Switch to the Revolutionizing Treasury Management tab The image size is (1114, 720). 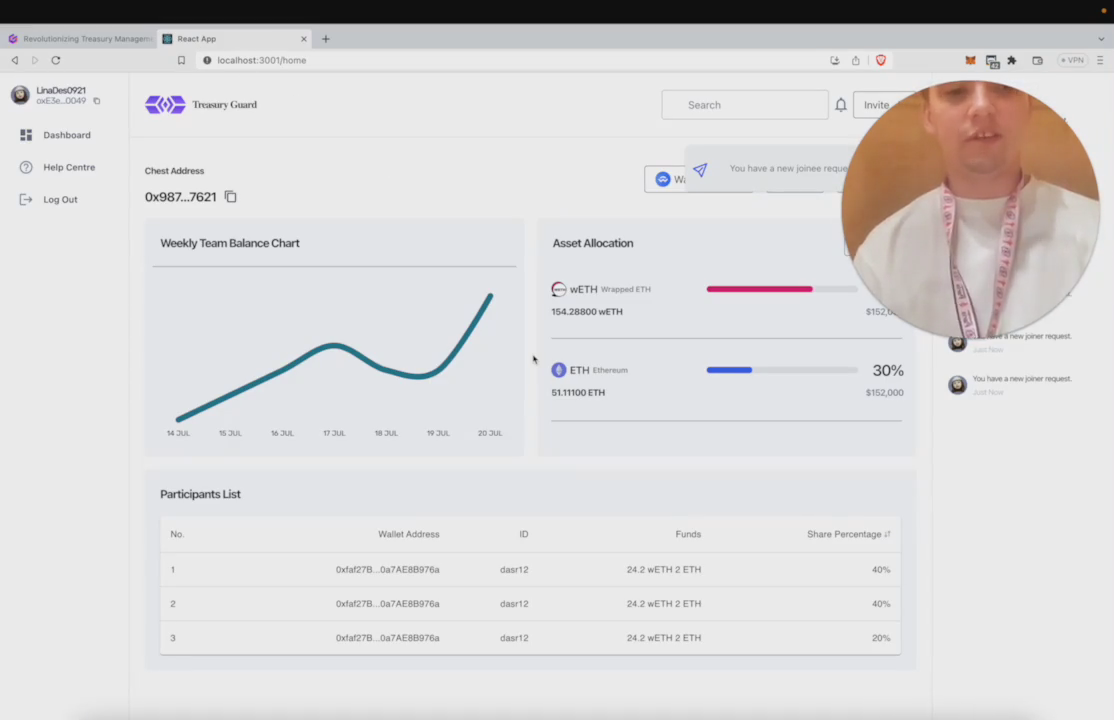click(x=80, y=39)
